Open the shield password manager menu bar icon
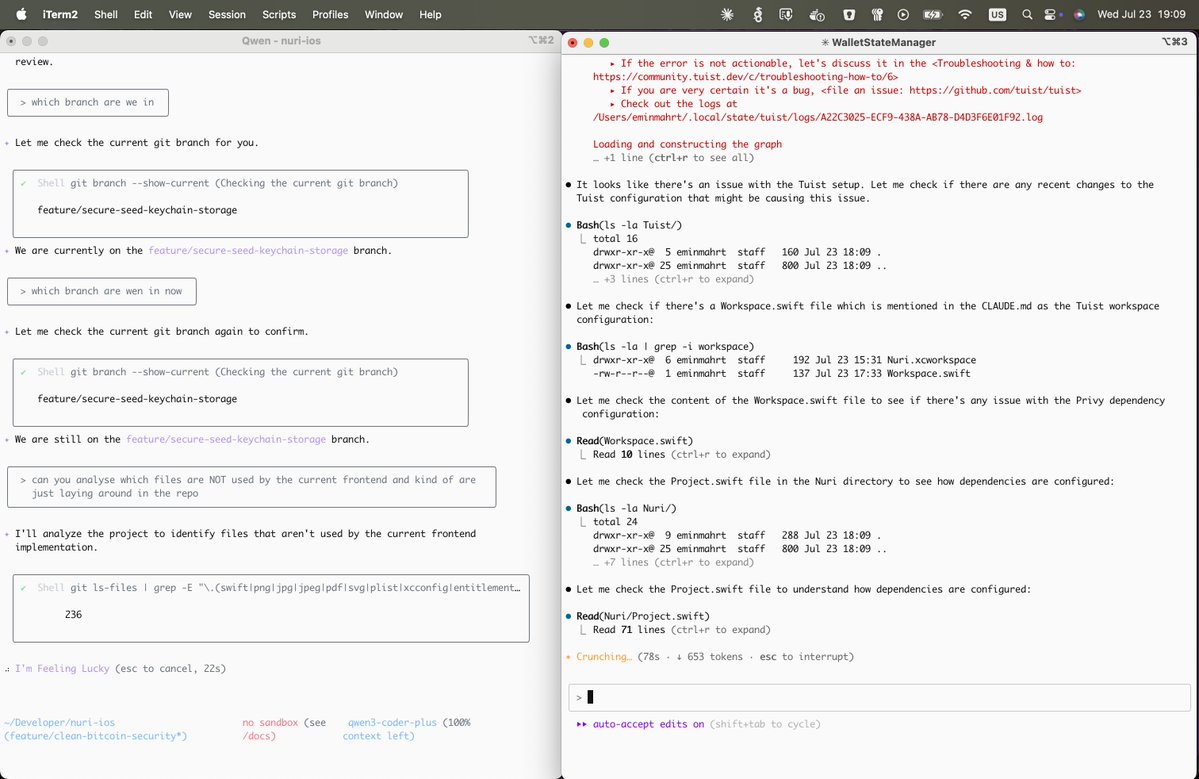1199x779 pixels. [x=849, y=14]
